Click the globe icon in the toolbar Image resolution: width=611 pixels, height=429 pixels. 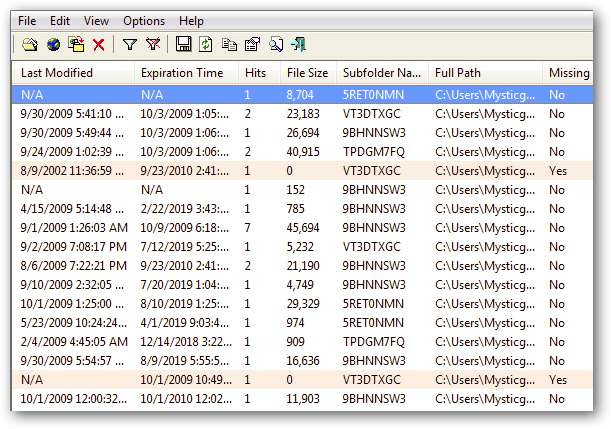(x=53, y=44)
